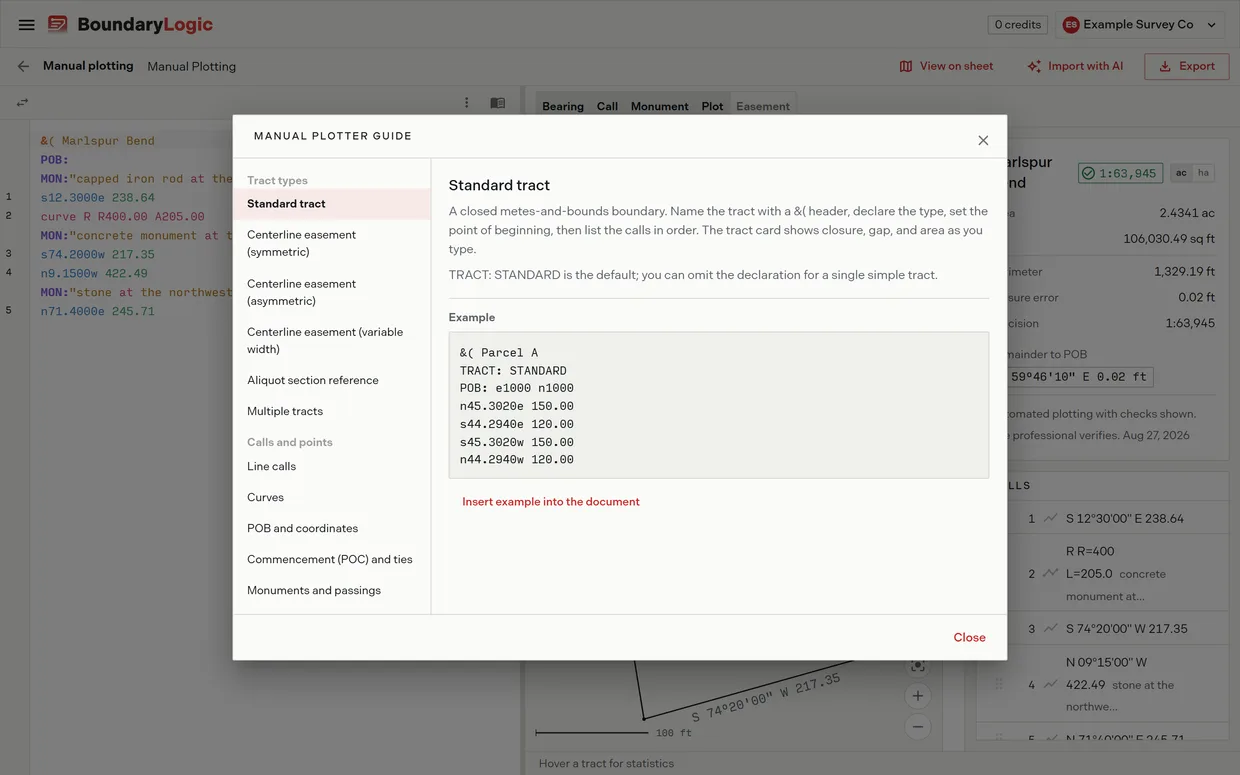
Task: Open Standard tract guide topic
Action: pyautogui.click(x=332, y=204)
